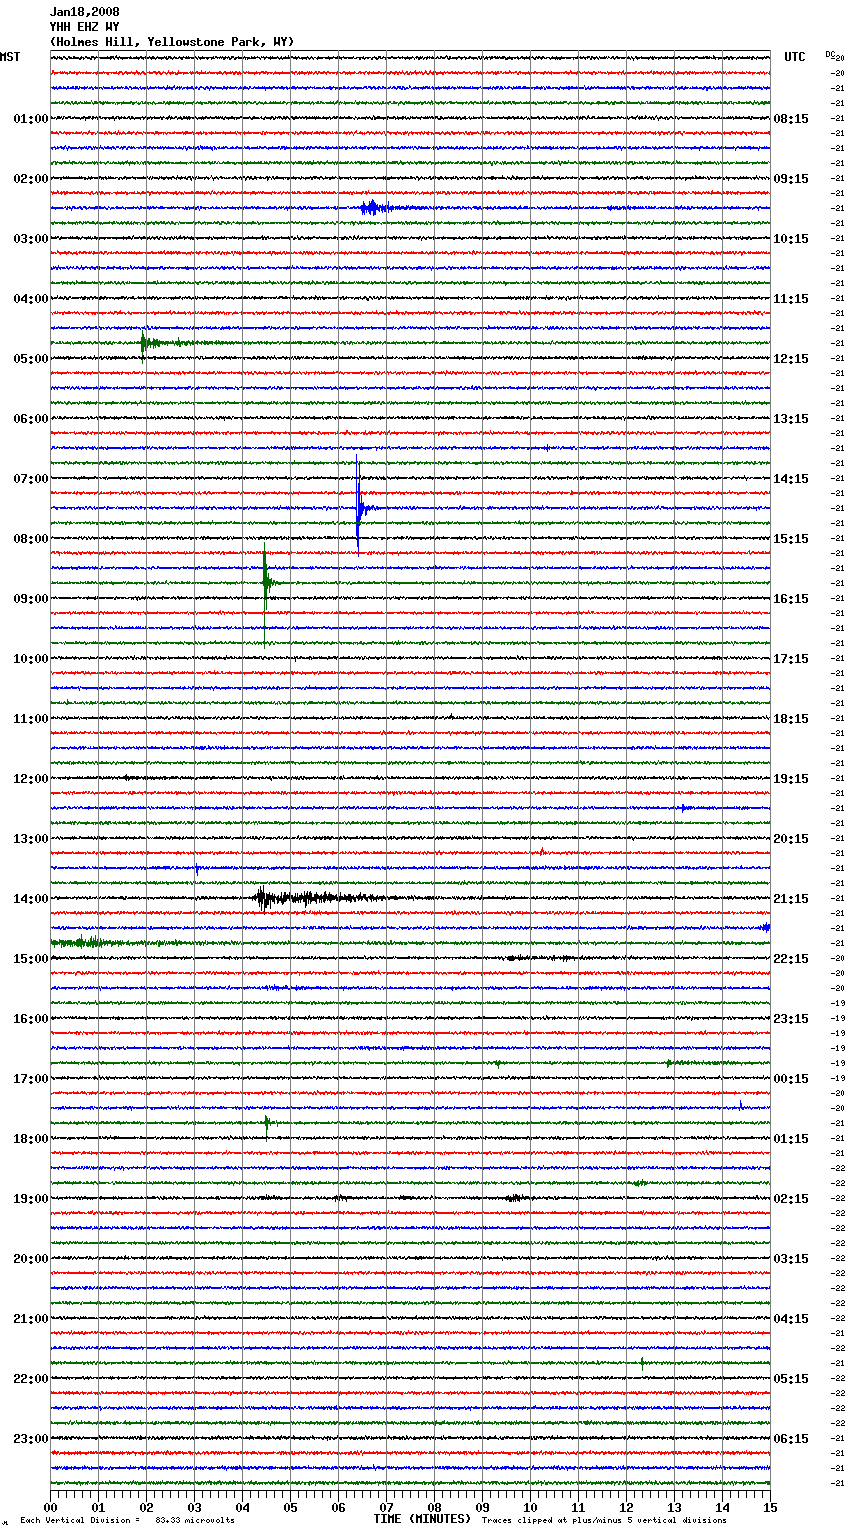Click the 15 minute axis tick label
The height and width of the screenshot is (1534, 850).
click(x=770, y=1508)
